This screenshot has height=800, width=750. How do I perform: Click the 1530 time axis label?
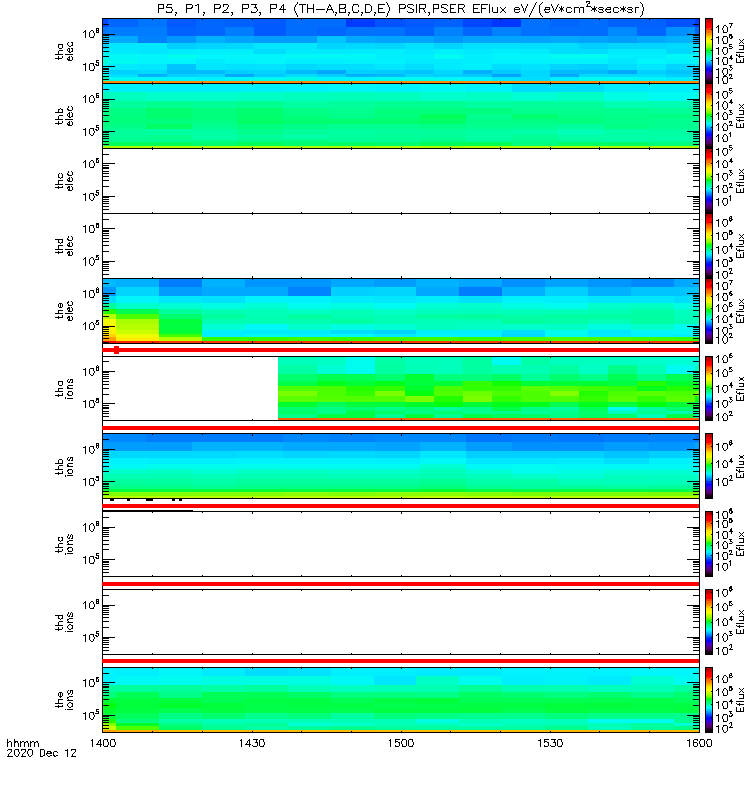point(550,743)
